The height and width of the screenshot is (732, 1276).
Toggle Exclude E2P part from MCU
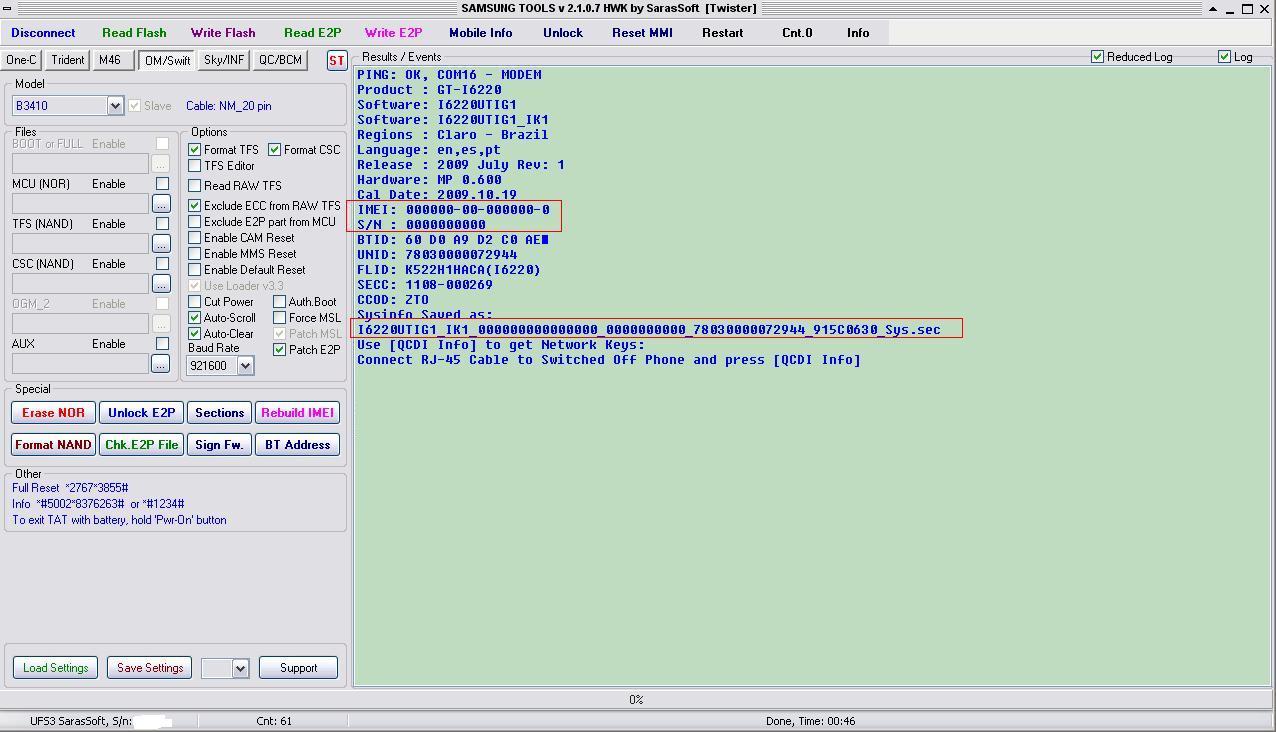pyautogui.click(x=195, y=222)
